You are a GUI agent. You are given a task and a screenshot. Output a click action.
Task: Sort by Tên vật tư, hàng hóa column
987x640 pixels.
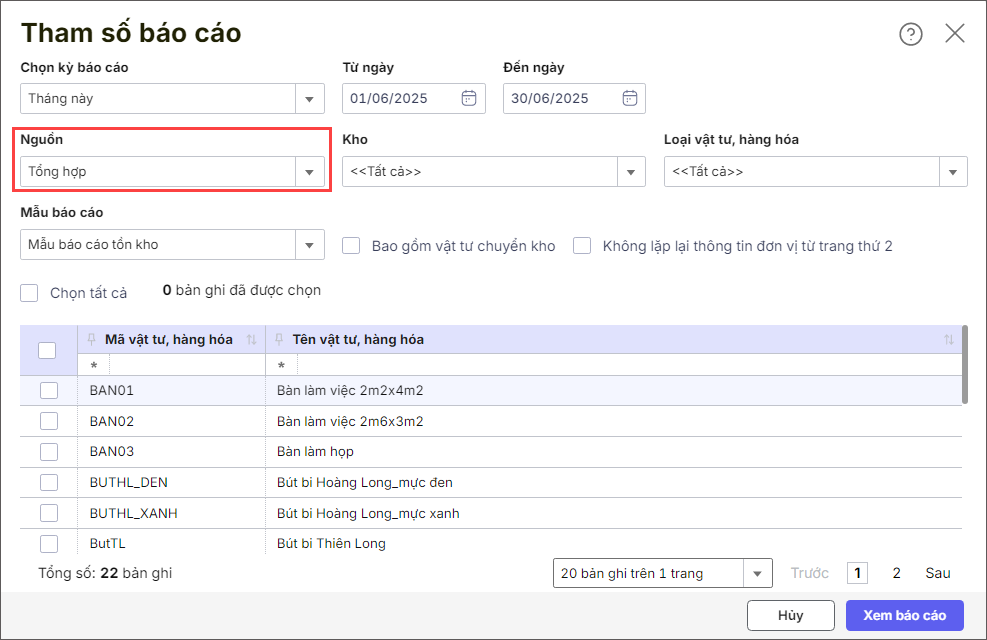point(948,340)
